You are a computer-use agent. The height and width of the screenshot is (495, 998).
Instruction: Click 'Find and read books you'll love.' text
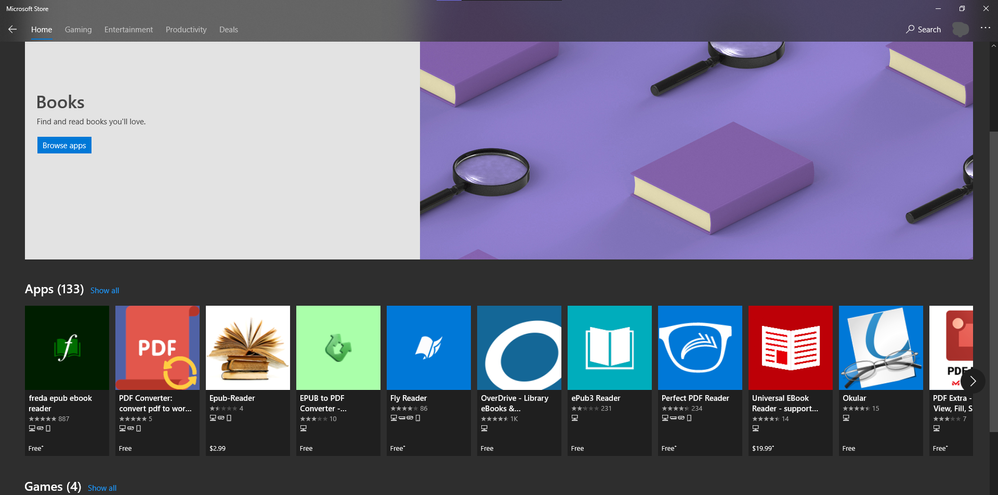(x=91, y=122)
